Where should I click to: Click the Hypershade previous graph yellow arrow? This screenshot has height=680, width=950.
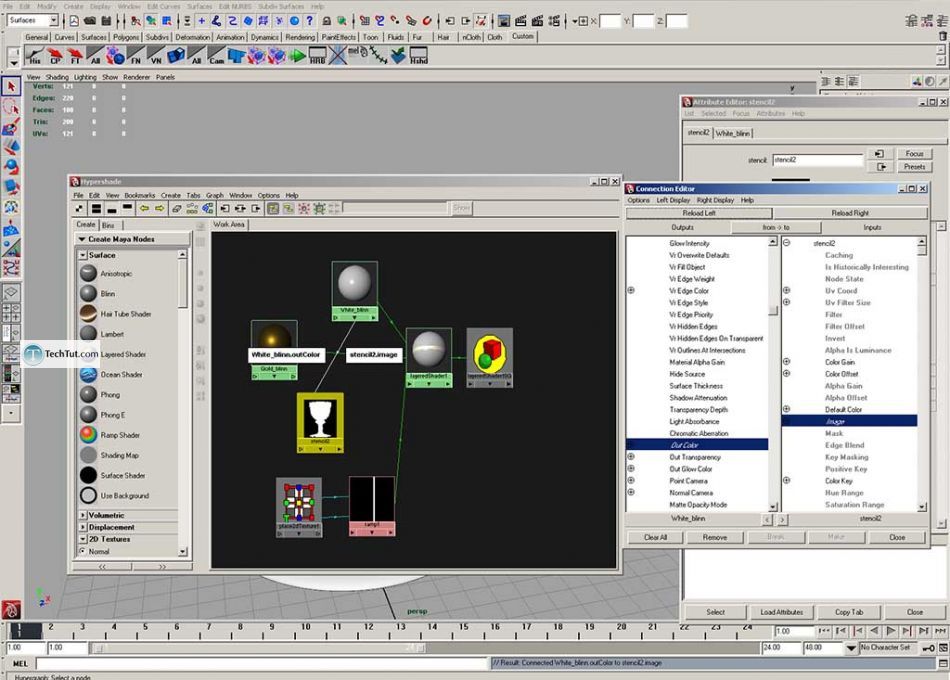click(144, 208)
